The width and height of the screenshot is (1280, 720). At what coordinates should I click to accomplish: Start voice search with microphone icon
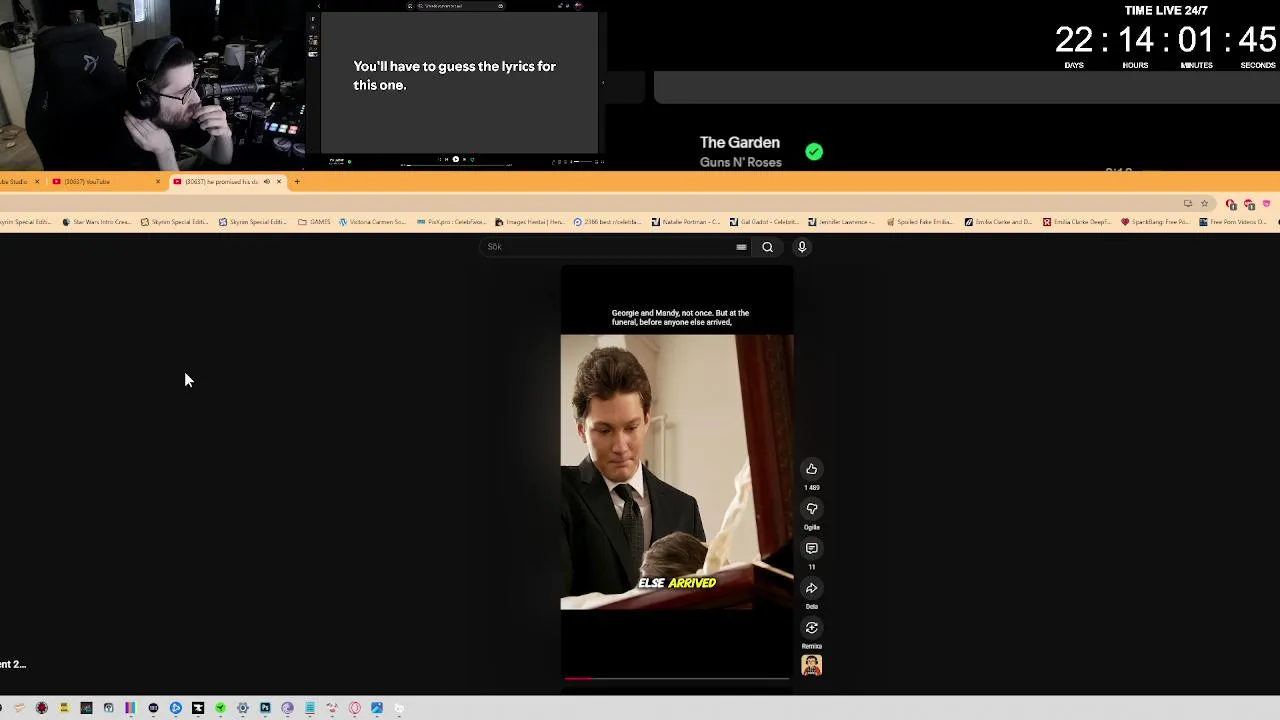pos(801,247)
